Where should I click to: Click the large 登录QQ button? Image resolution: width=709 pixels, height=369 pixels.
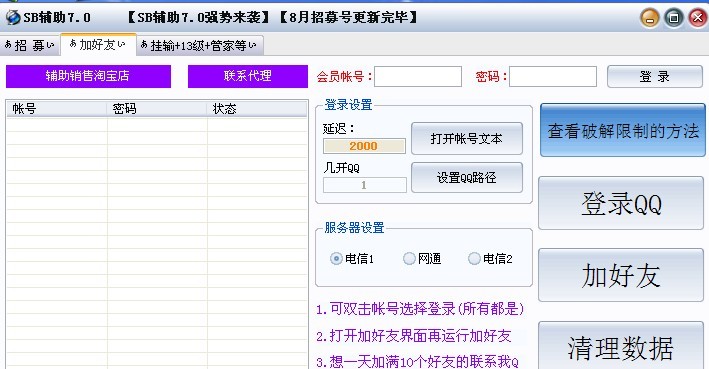[621, 203]
